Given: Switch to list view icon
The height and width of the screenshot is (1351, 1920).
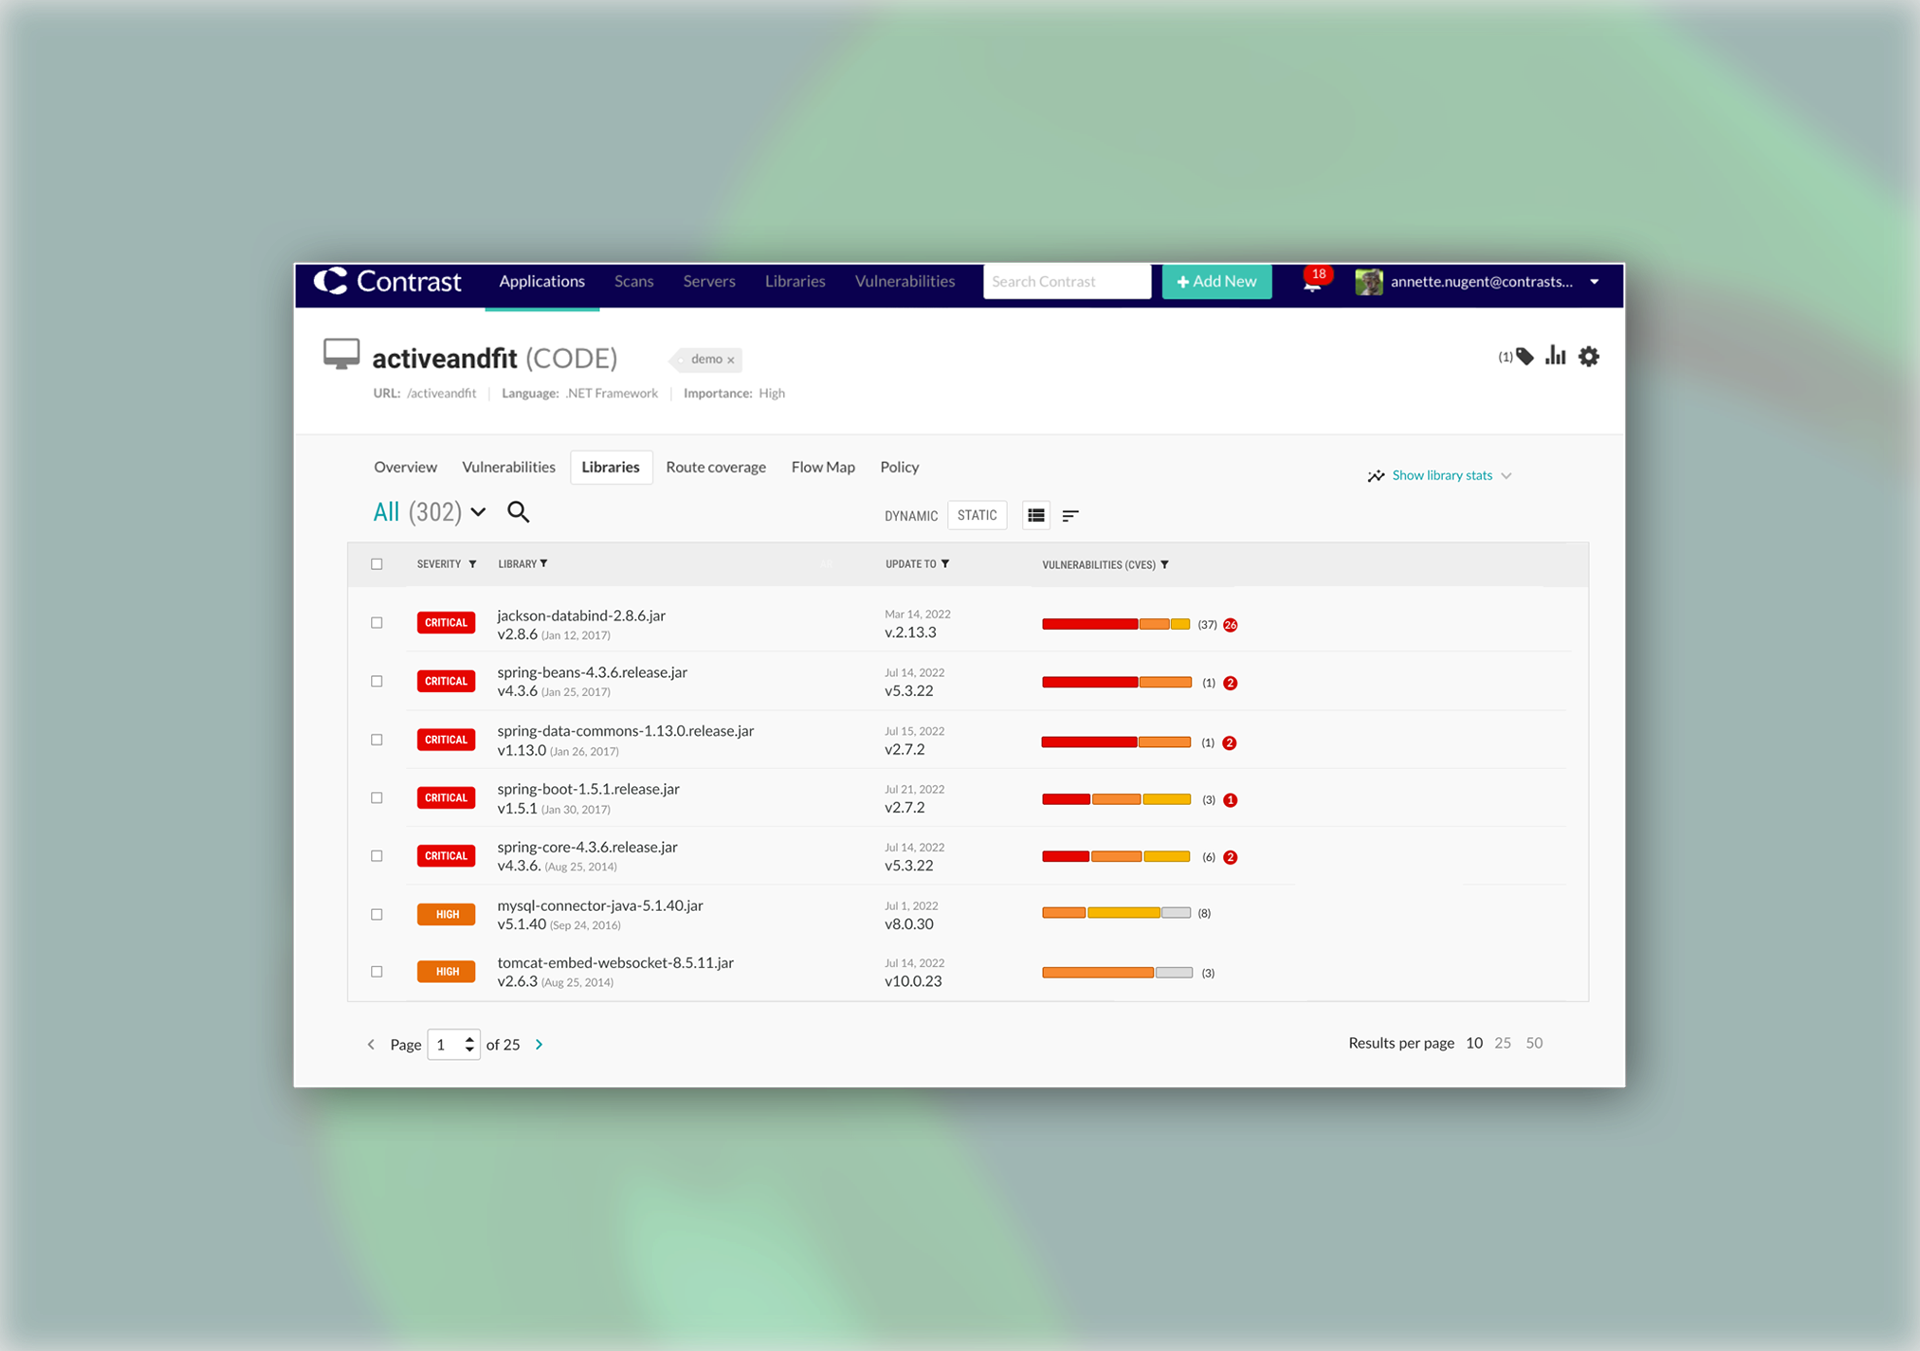Looking at the screenshot, I should tap(1036, 515).
